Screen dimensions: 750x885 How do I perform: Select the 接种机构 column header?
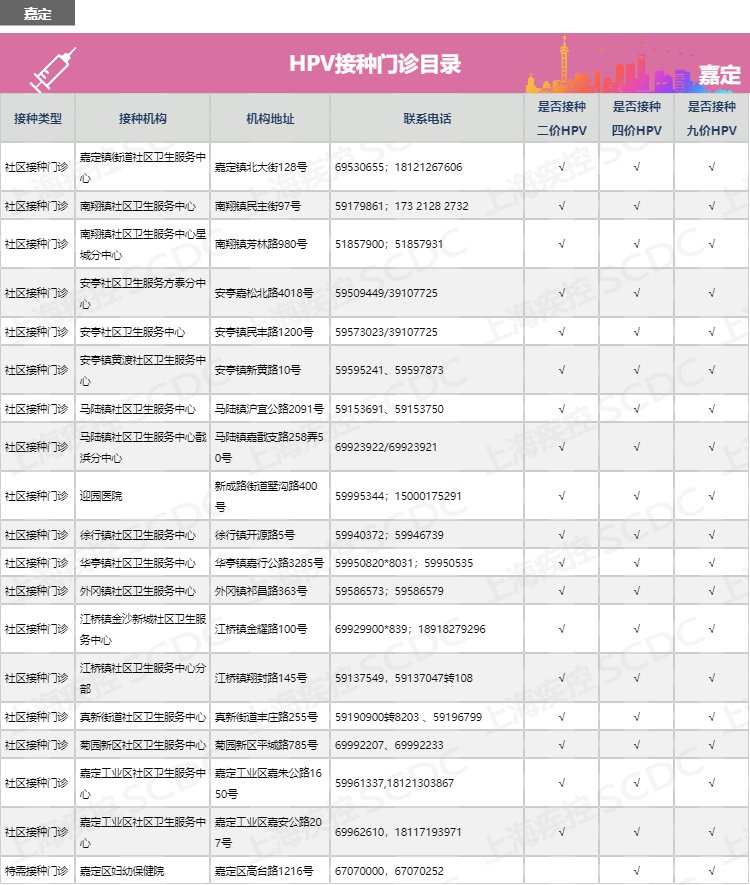tap(143, 118)
